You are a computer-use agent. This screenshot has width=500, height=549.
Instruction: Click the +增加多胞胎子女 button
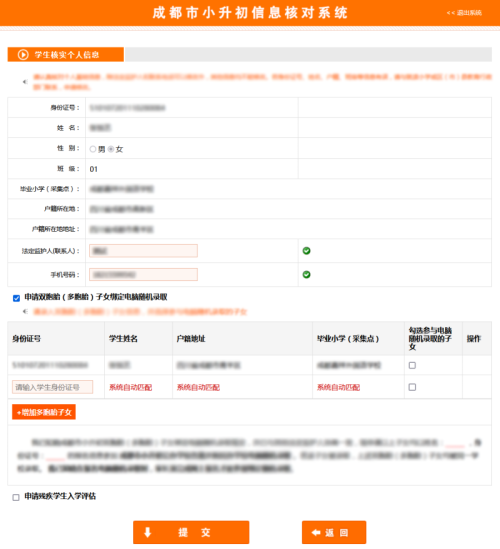(x=44, y=412)
